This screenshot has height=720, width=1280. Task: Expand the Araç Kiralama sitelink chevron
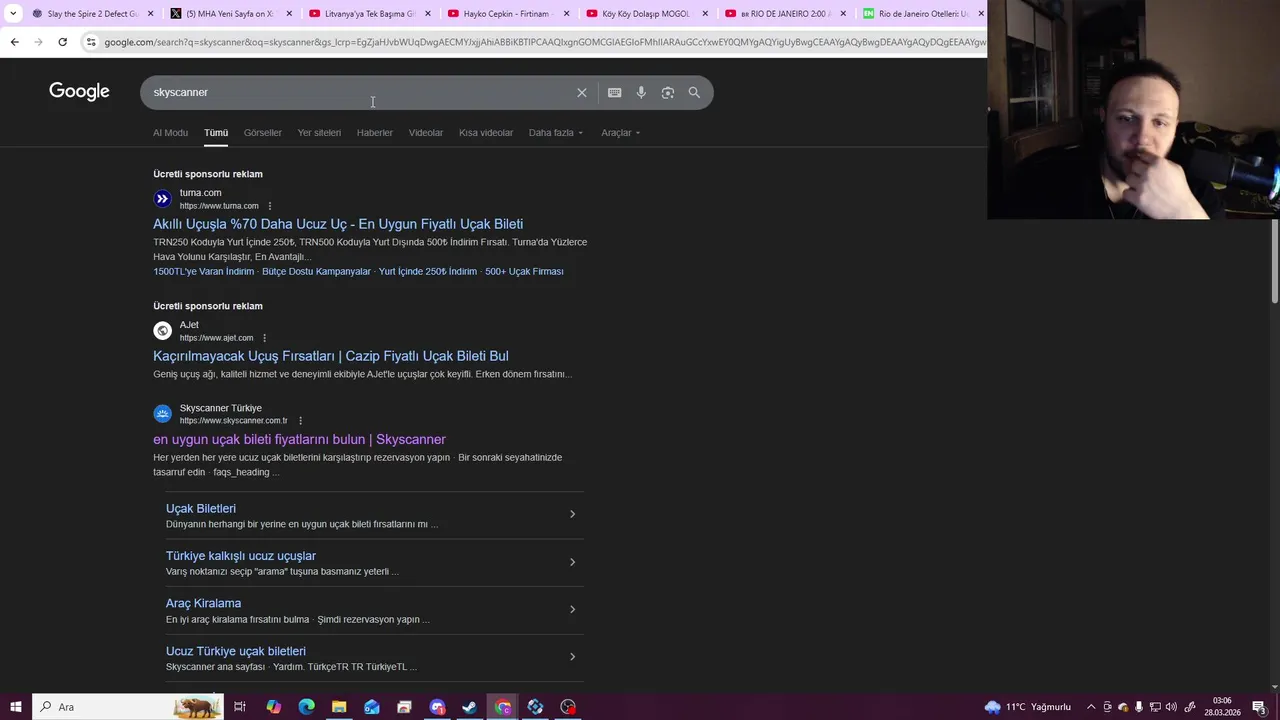click(x=572, y=609)
